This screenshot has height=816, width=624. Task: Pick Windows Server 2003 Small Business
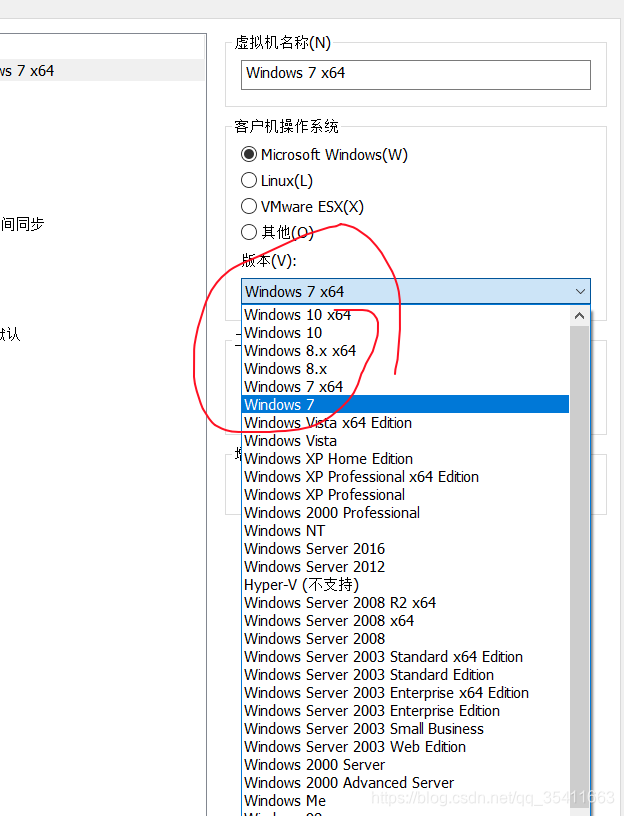[x=406, y=729]
